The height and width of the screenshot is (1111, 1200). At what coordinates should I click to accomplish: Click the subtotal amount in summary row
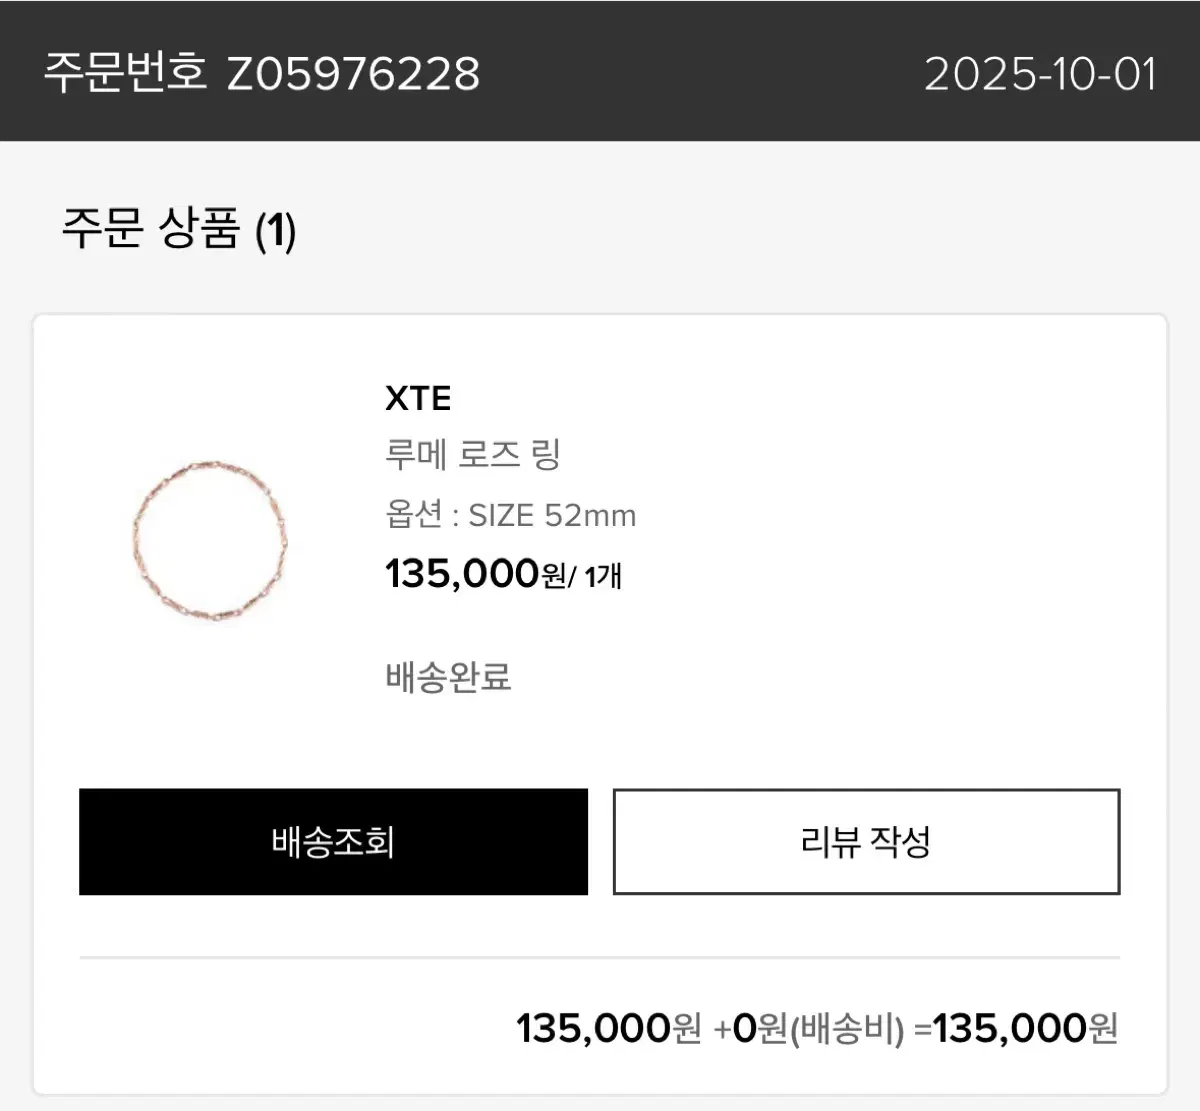click(608, 1028)
